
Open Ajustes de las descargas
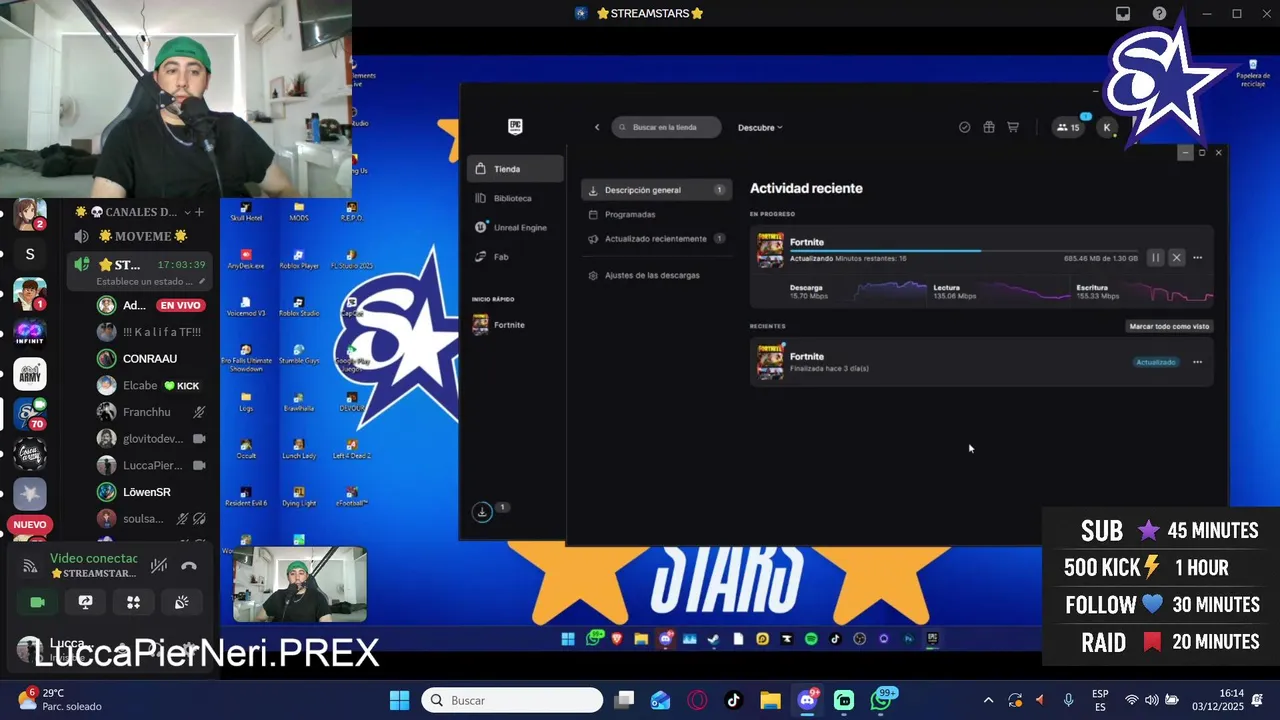click(656, 275)
